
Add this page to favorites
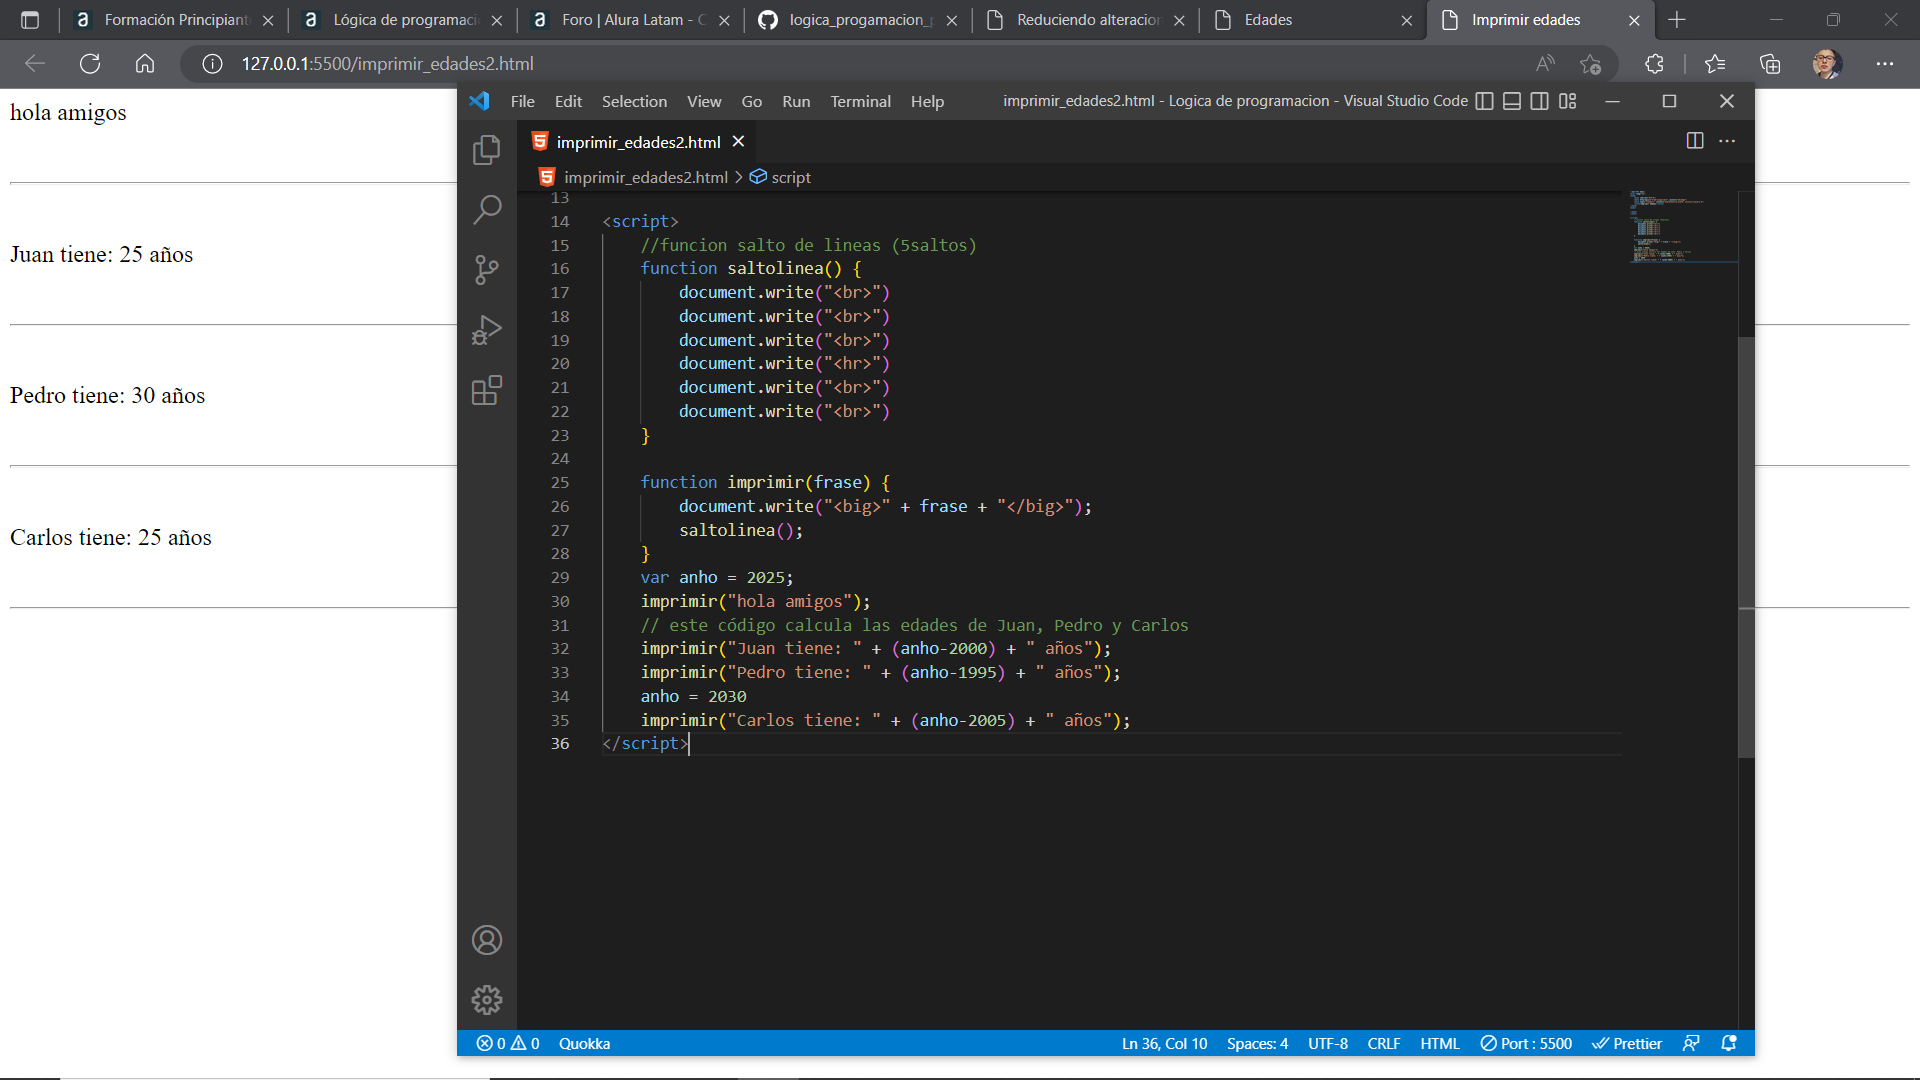tap(1590, 64)
